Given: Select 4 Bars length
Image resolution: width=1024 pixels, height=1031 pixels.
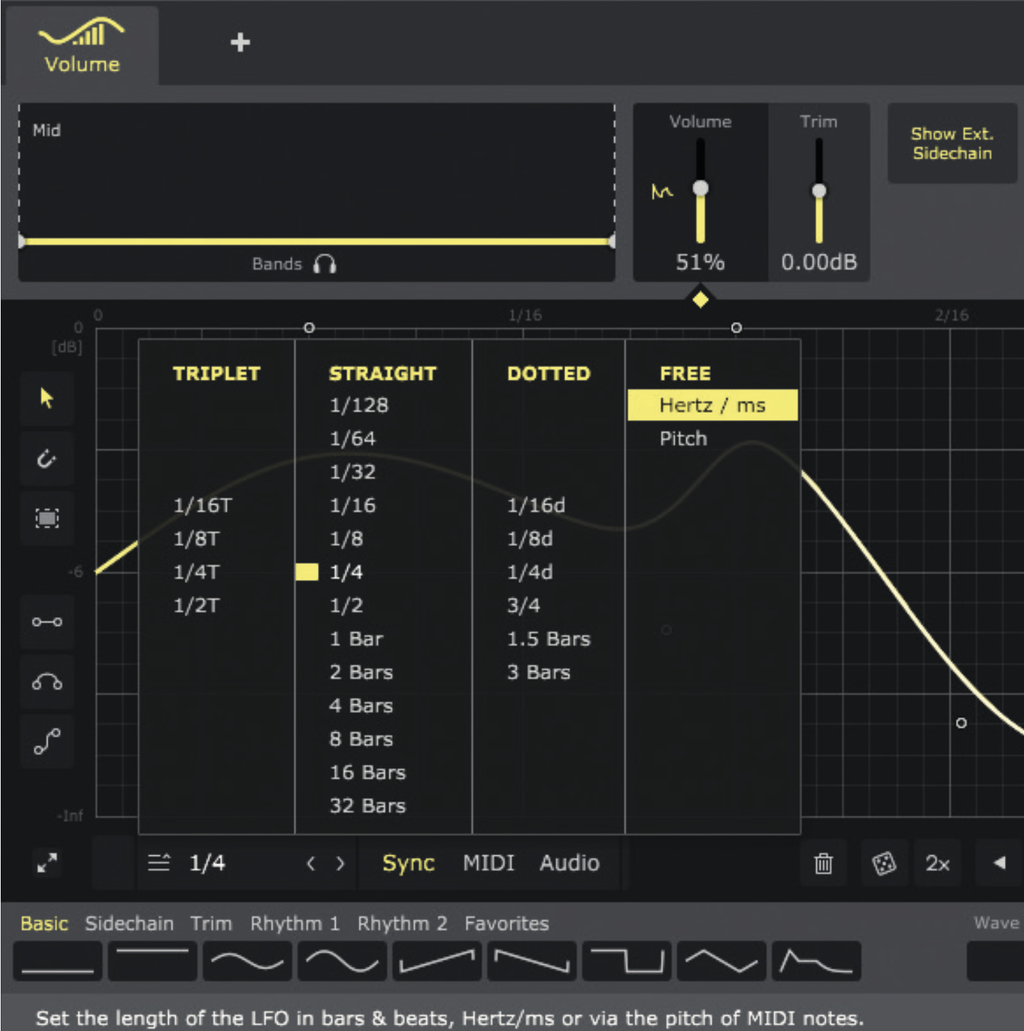Looking at the screenshot, I should [x=361, y=706].
